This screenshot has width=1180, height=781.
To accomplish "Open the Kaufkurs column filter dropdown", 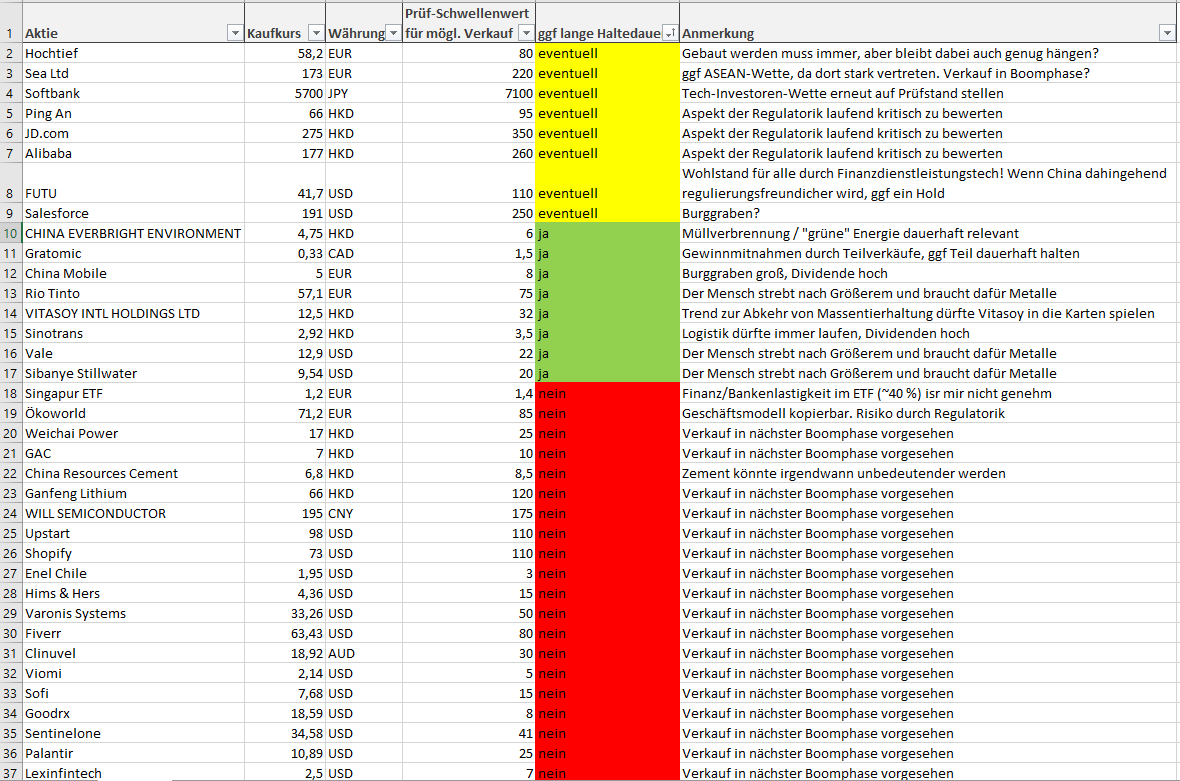I will pos(316,33).
